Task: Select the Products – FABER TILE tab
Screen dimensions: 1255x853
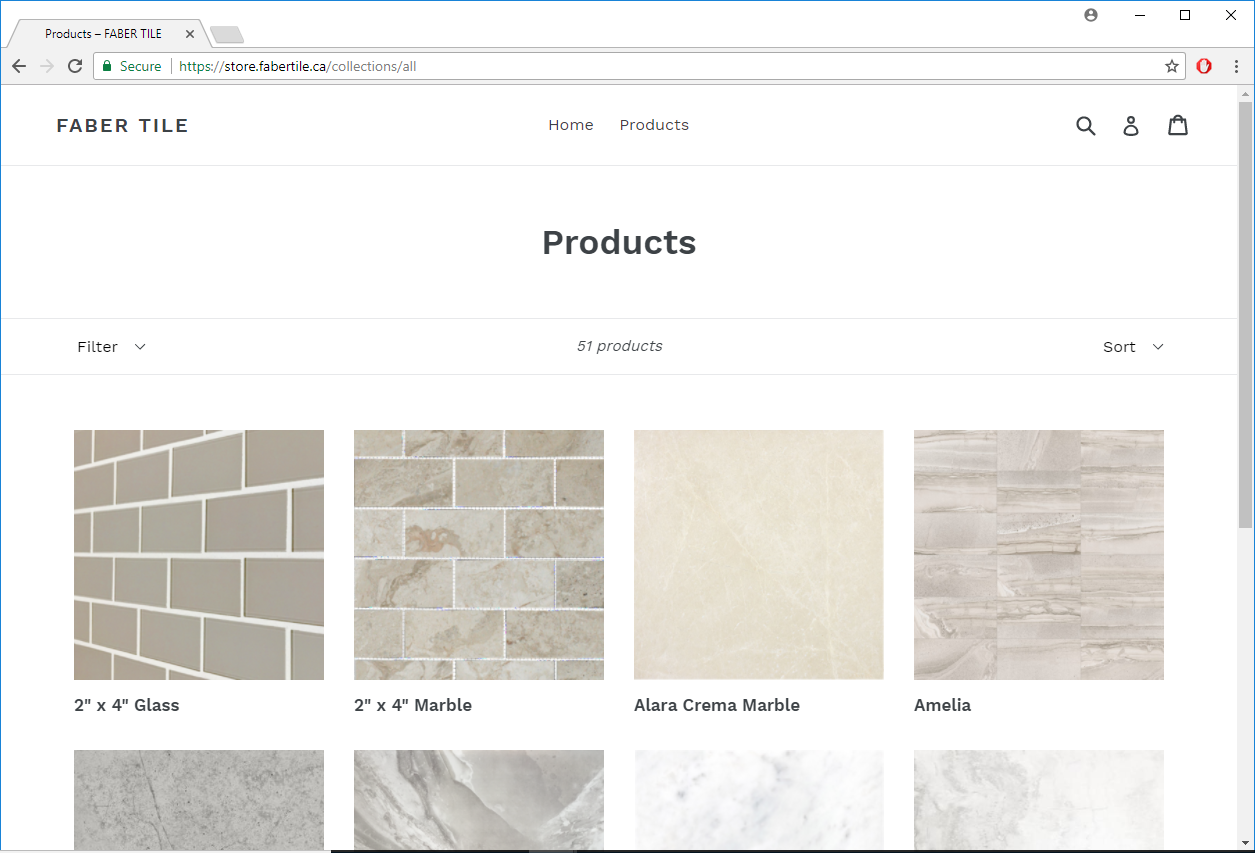Action: [108, 34]
